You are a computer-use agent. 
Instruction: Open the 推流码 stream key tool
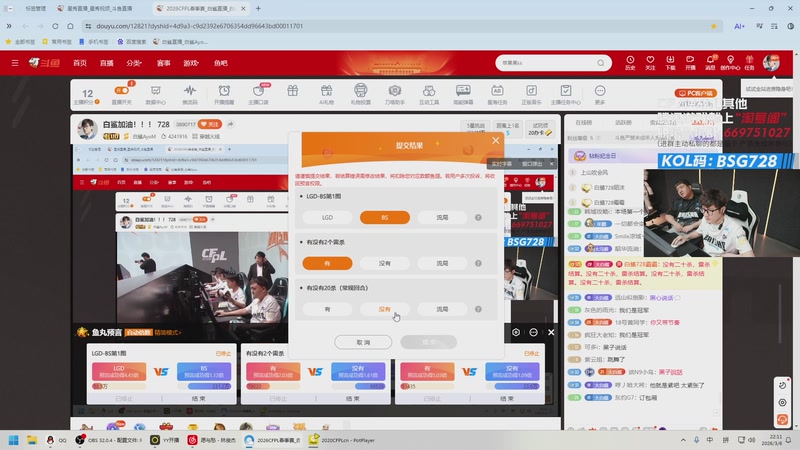(x=190, y=94)
